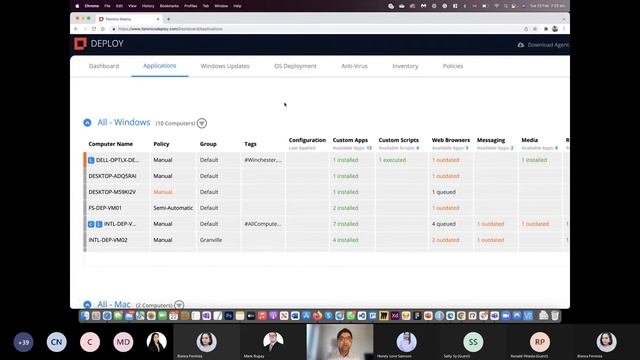The image size is (640, 360).
Task: Click the Web Browsers column header
Action: [x=451, y=140]
